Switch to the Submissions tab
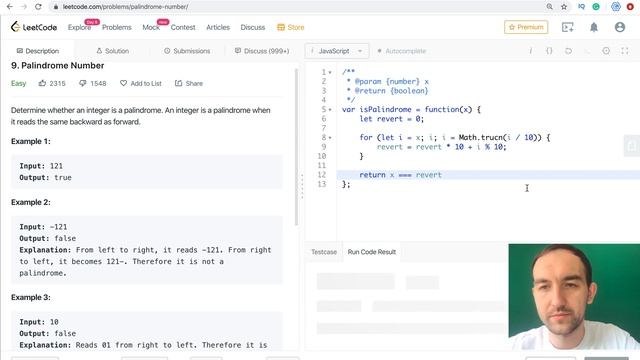The image size is (640, 360). [187, 51]
